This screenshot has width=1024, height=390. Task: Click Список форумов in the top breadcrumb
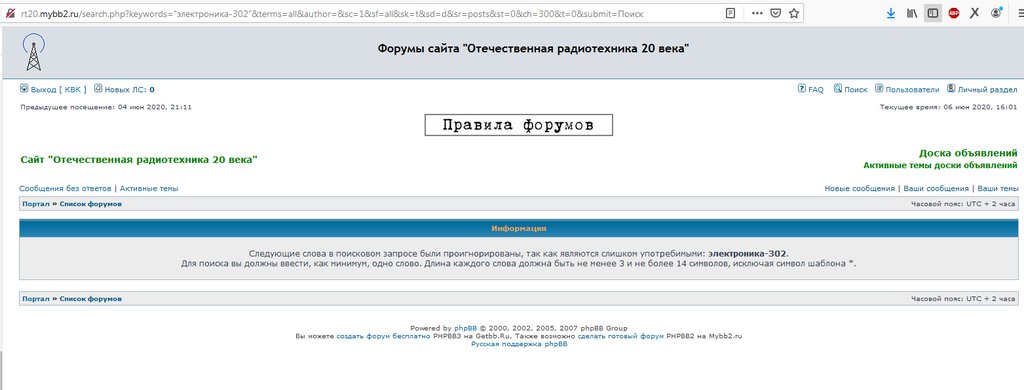(x=90, y=204)
